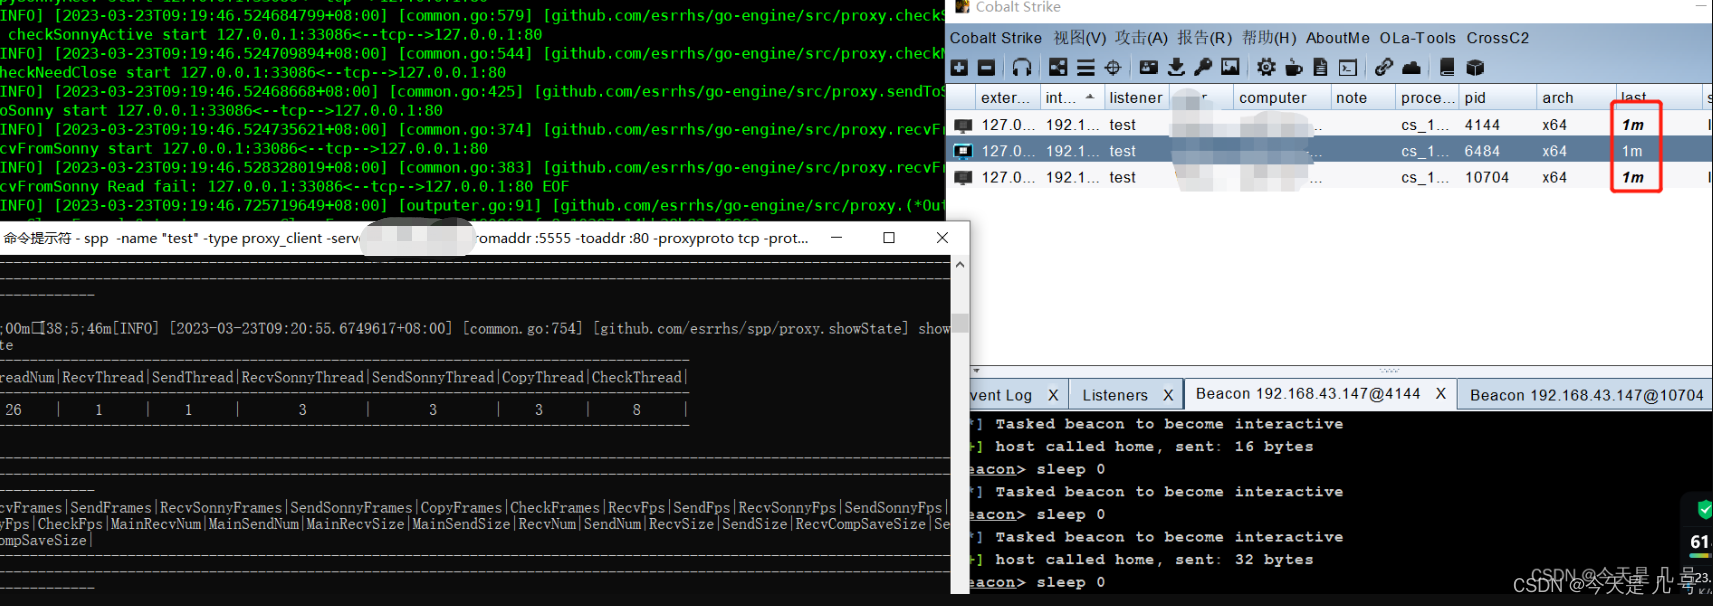Show the targets view crosshair icon
This screenshot has width=1713, height=606.
1113,67
